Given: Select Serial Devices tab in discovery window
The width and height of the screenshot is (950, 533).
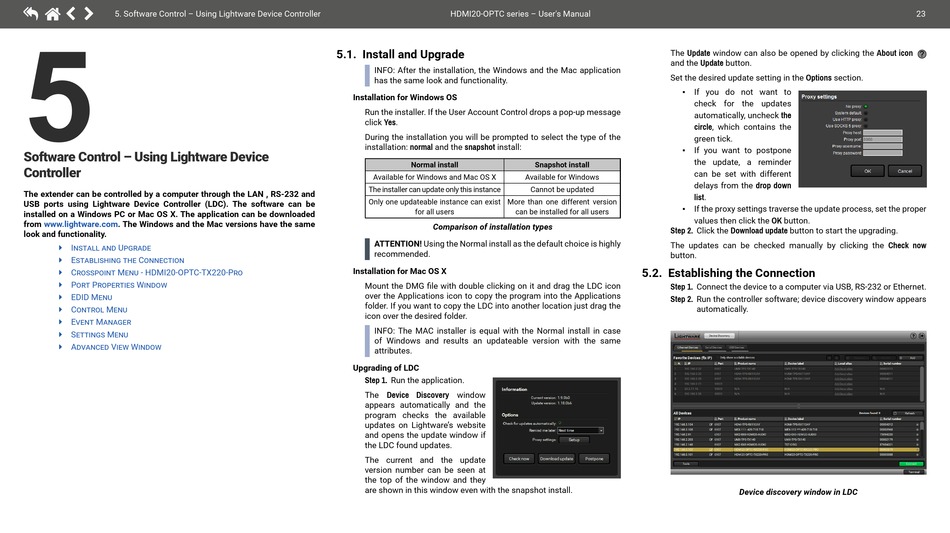Looking at the screenshot, I should click(714, 348).
